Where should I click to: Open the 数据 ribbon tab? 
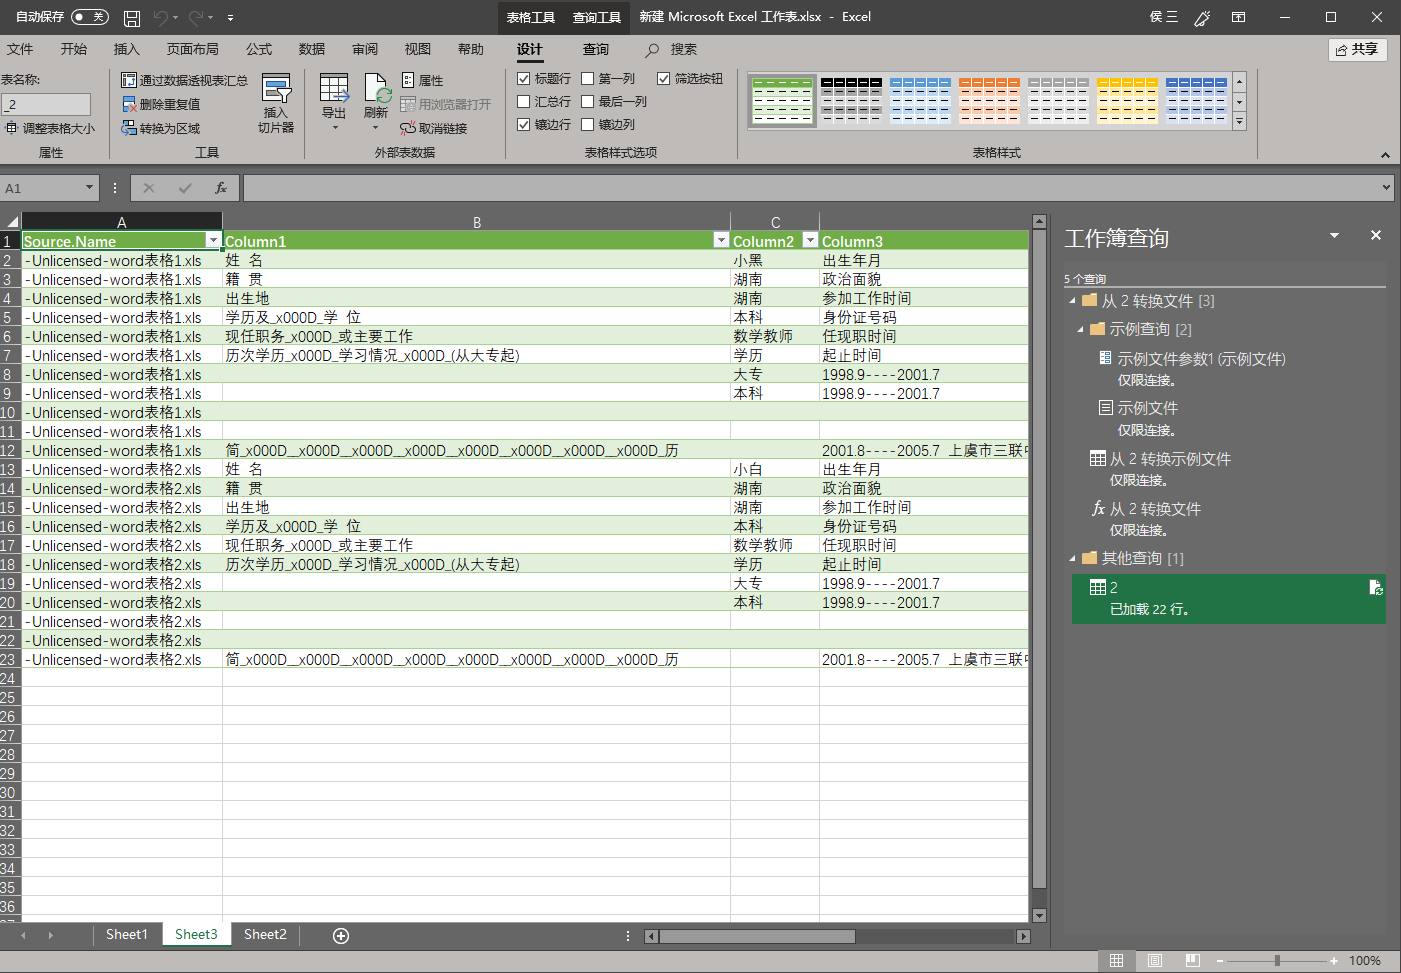click(x=311, y=49)
